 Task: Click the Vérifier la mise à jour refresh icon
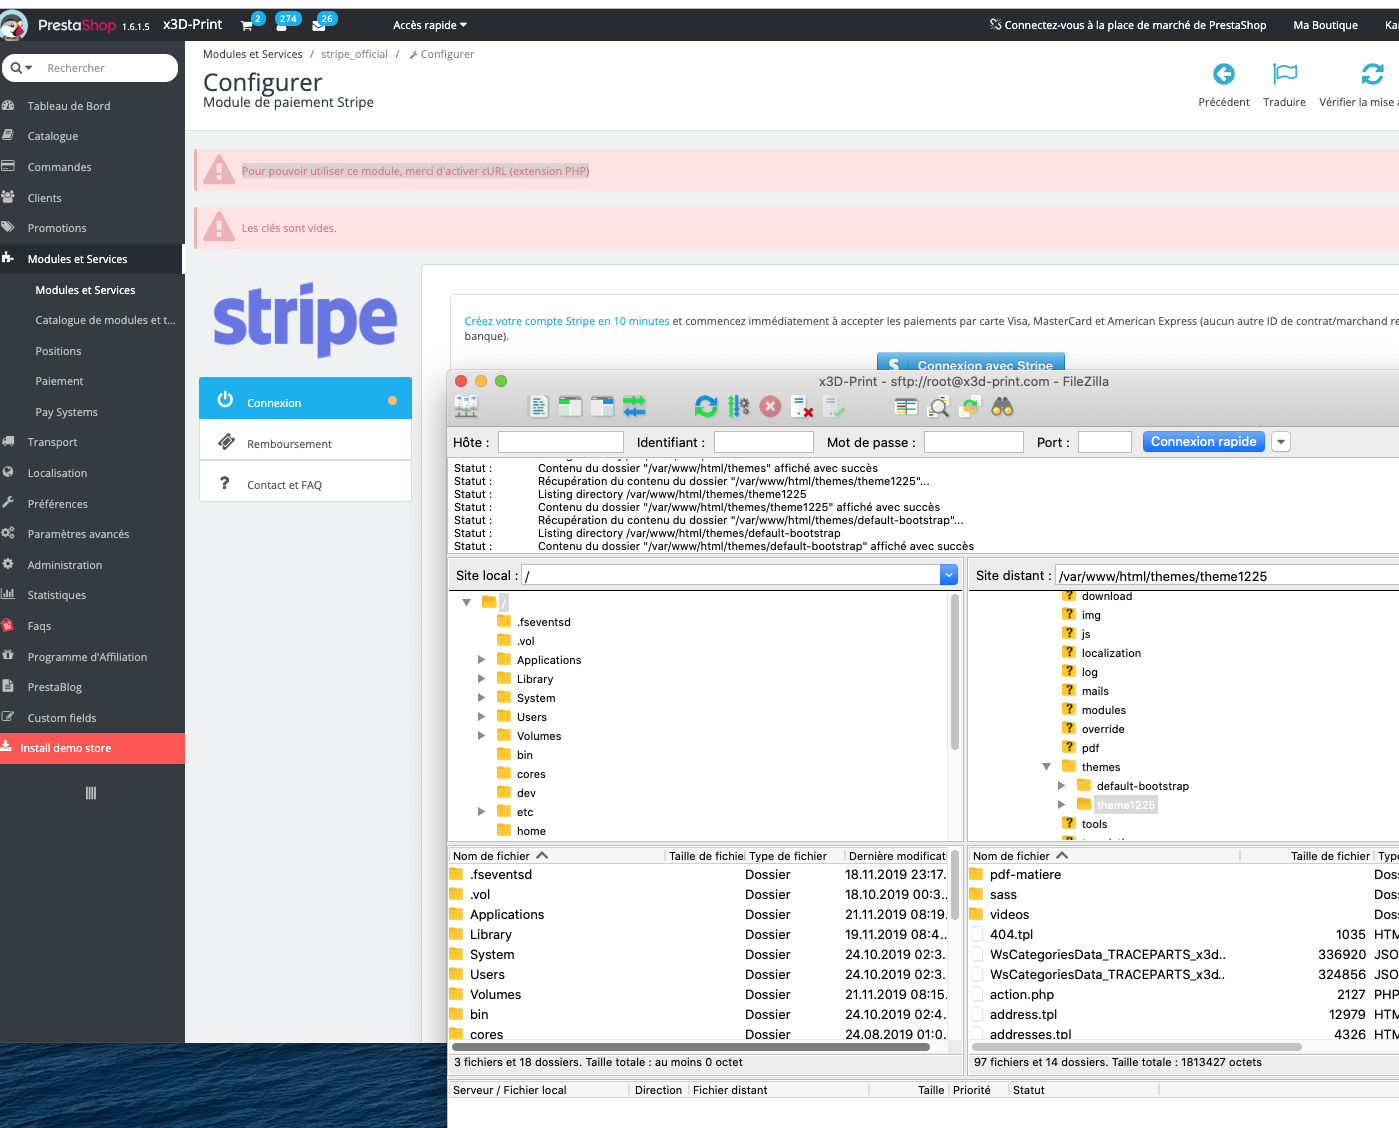pos(1373,74)
